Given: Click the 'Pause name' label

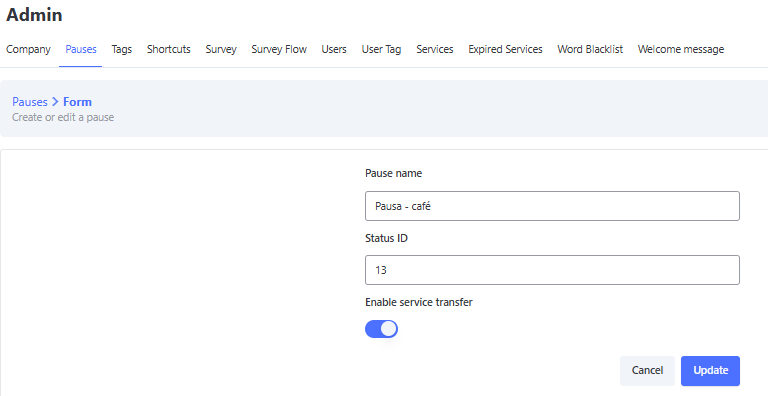Looking at the screenshot, I should click(393, 173).
